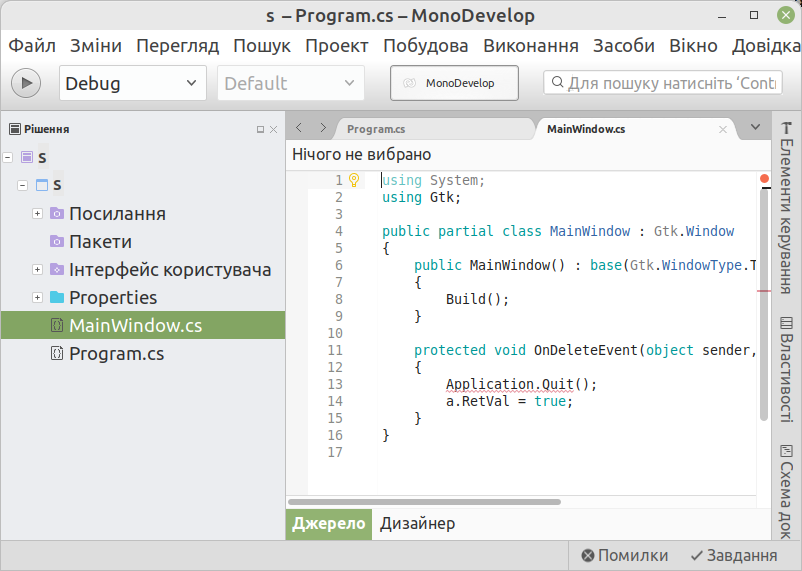Viewport: 802px width, 571px height.
Task: Expand the Посилання node
Action: [x=37, y=213]
